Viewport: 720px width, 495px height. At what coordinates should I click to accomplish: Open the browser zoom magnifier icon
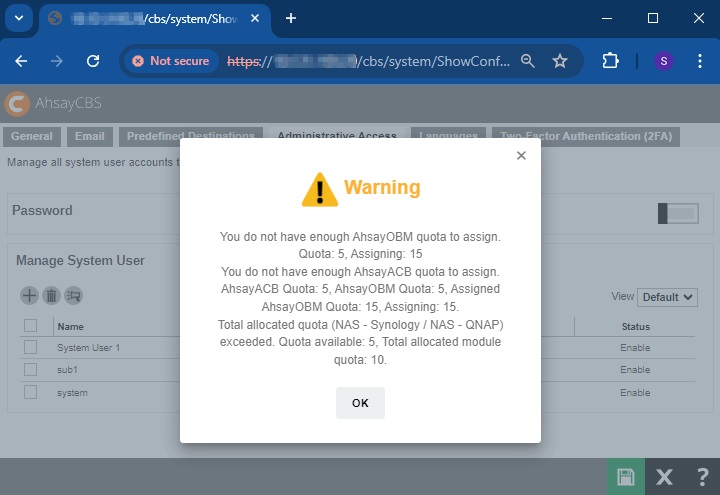(528, 61)
